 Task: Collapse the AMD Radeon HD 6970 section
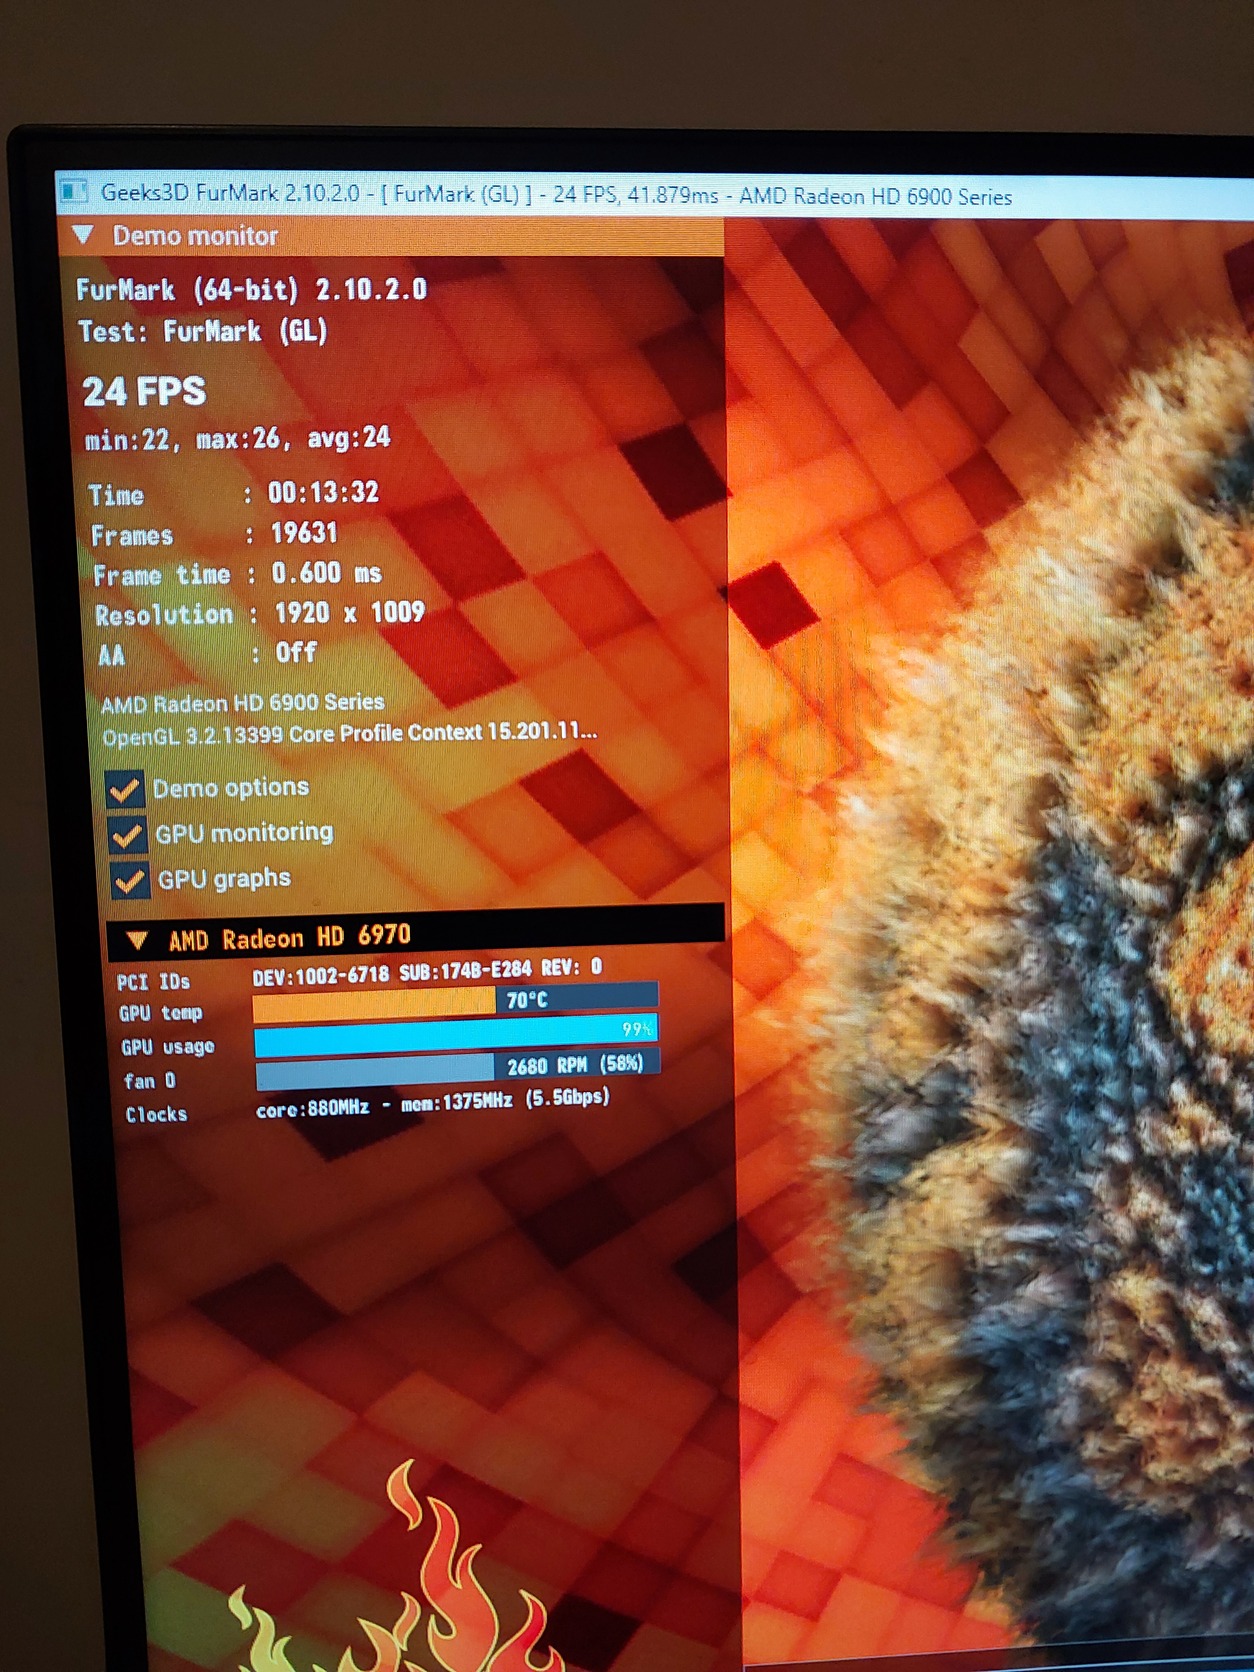pos(138,940)
